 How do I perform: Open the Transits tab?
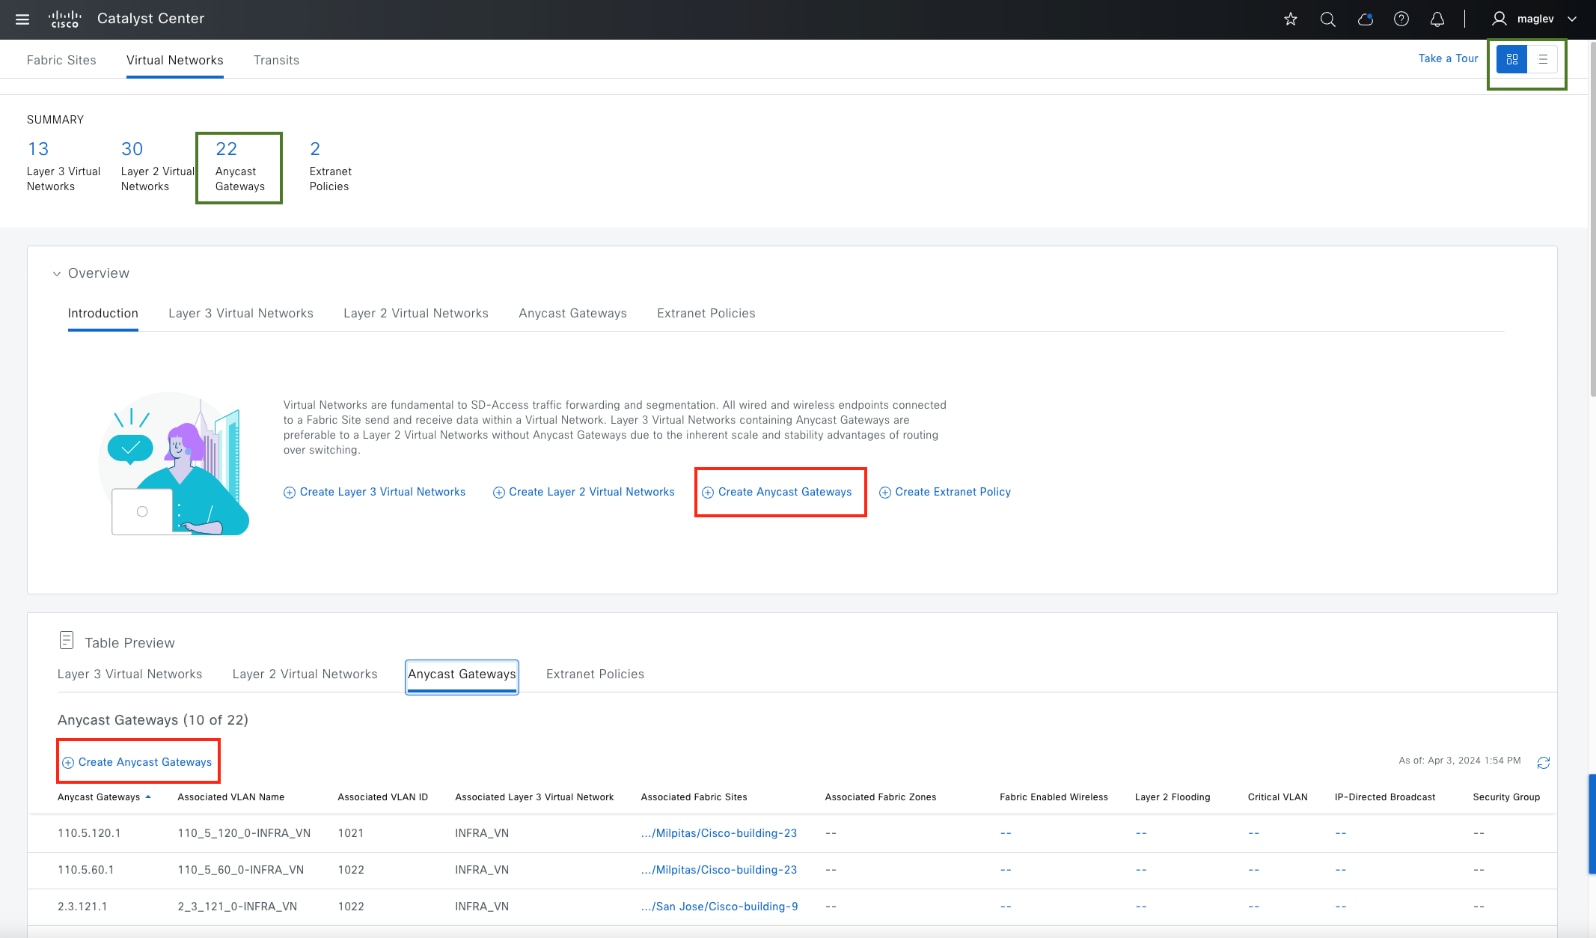coord(276,60)
